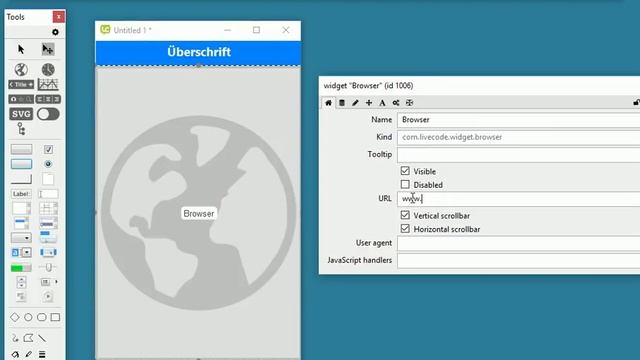Uncheck the Vertical scrollbar checkbox
This screenshot has width=640, height=360.
pyautogui.click(x=405, y=215)
